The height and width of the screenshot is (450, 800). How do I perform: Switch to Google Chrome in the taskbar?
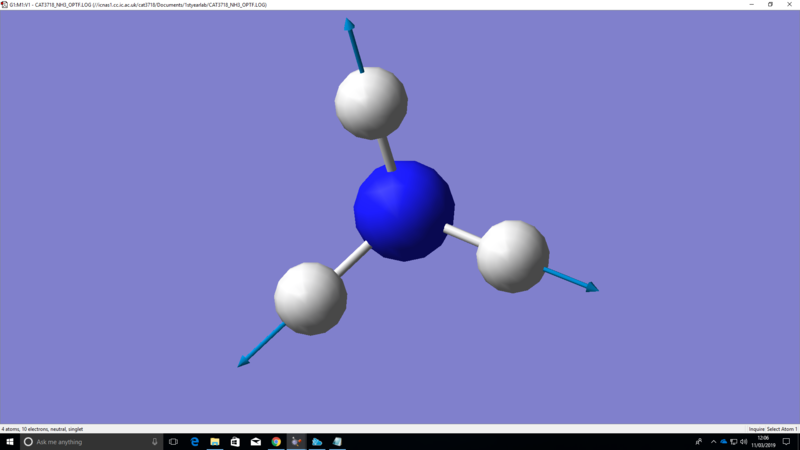(276, 442)
